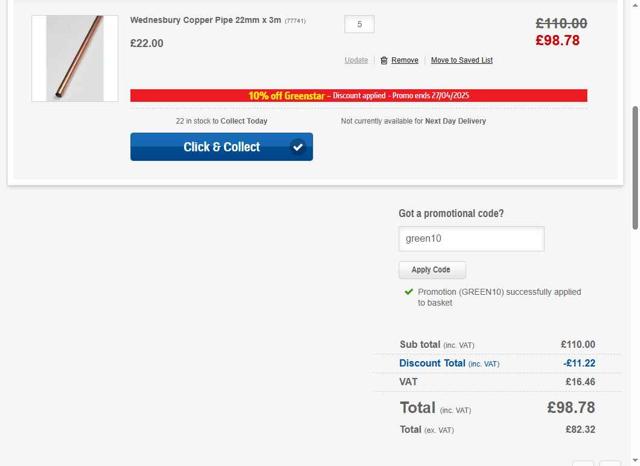The image size is (640, 466).
Task: Focus the promotional code text field
Action: [x=471, y=239]
